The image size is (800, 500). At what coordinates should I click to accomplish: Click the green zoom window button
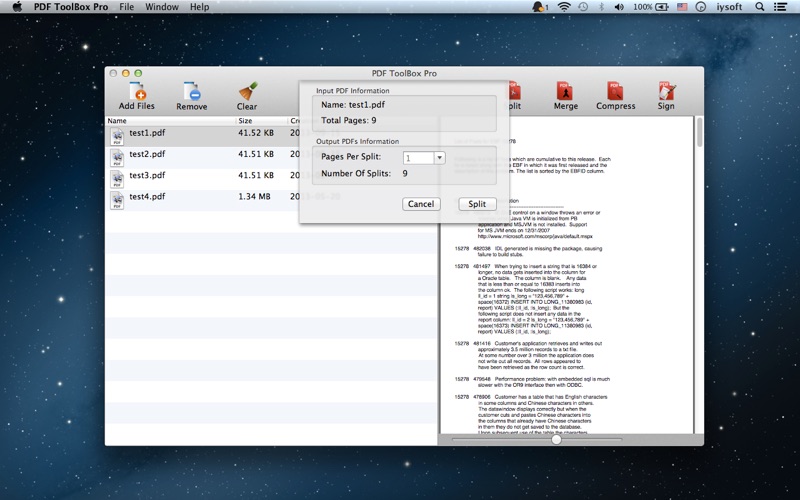click(138, 73)
